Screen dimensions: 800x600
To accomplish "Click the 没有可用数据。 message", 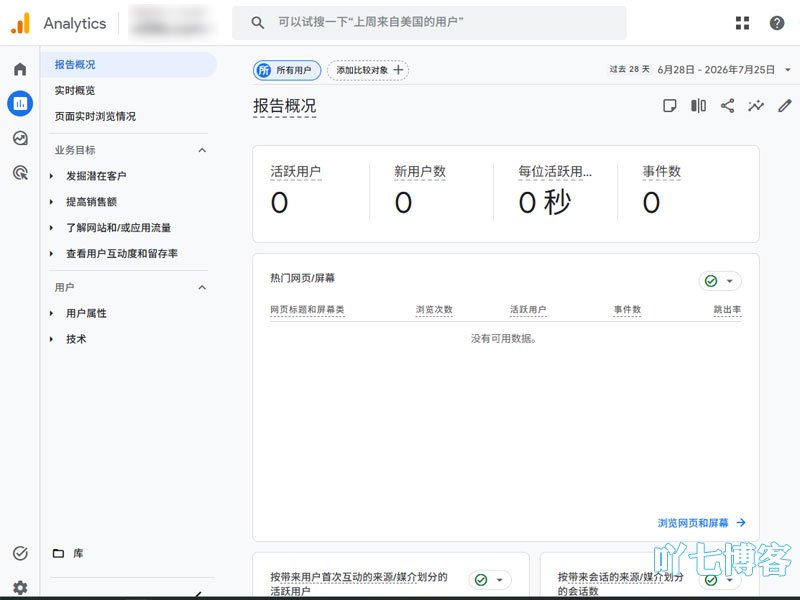I will point(503,338).
